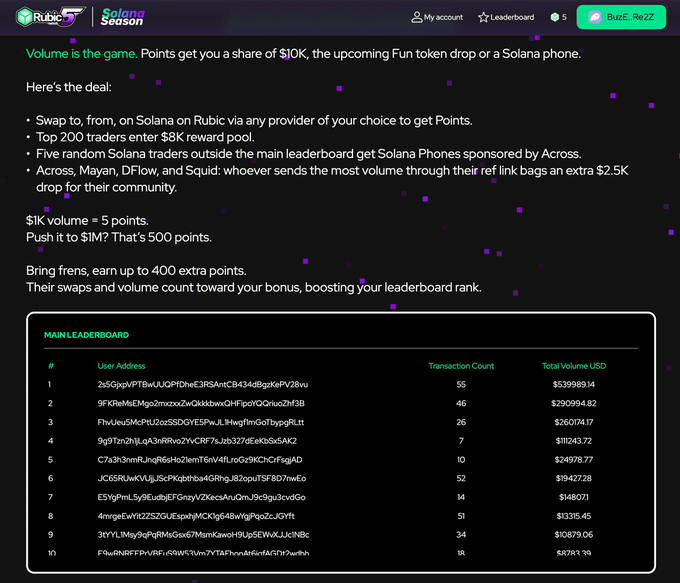Click the points gem icon

click(555, 17)
